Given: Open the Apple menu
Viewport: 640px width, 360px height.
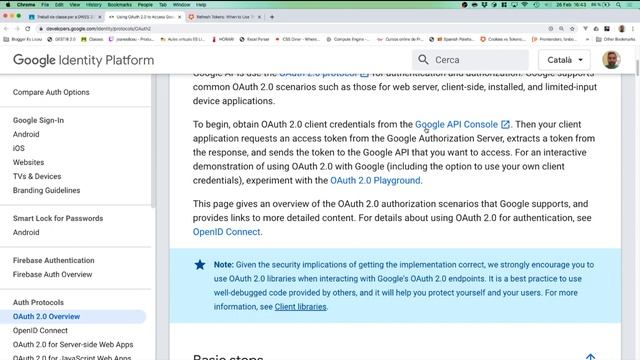Looking at the screenshot, I should 7,5.
